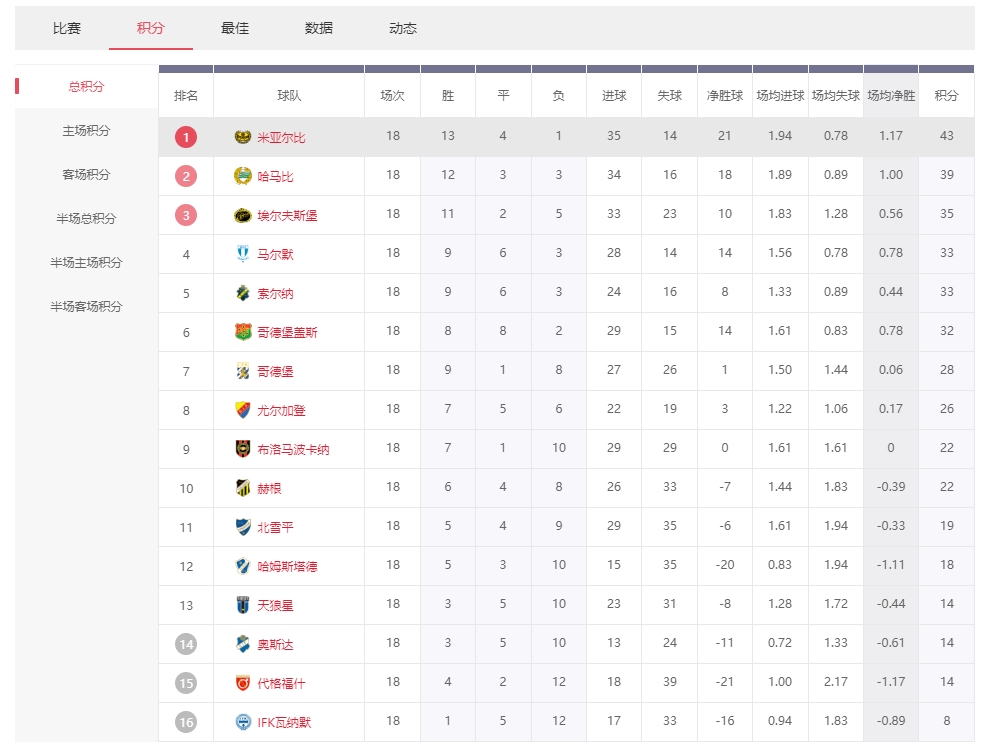This screenshot has height=750, width=985.
Task: Click the 代格福什 club logo
Action: [x=243, y=683]
